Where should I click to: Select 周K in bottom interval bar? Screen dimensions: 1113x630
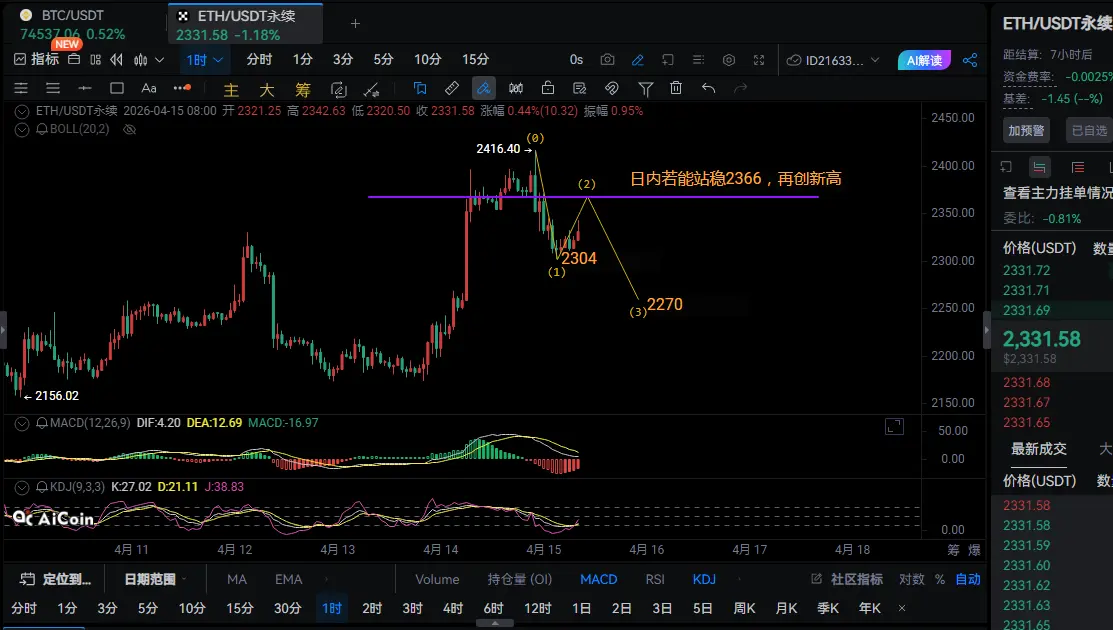coord(745,608)
